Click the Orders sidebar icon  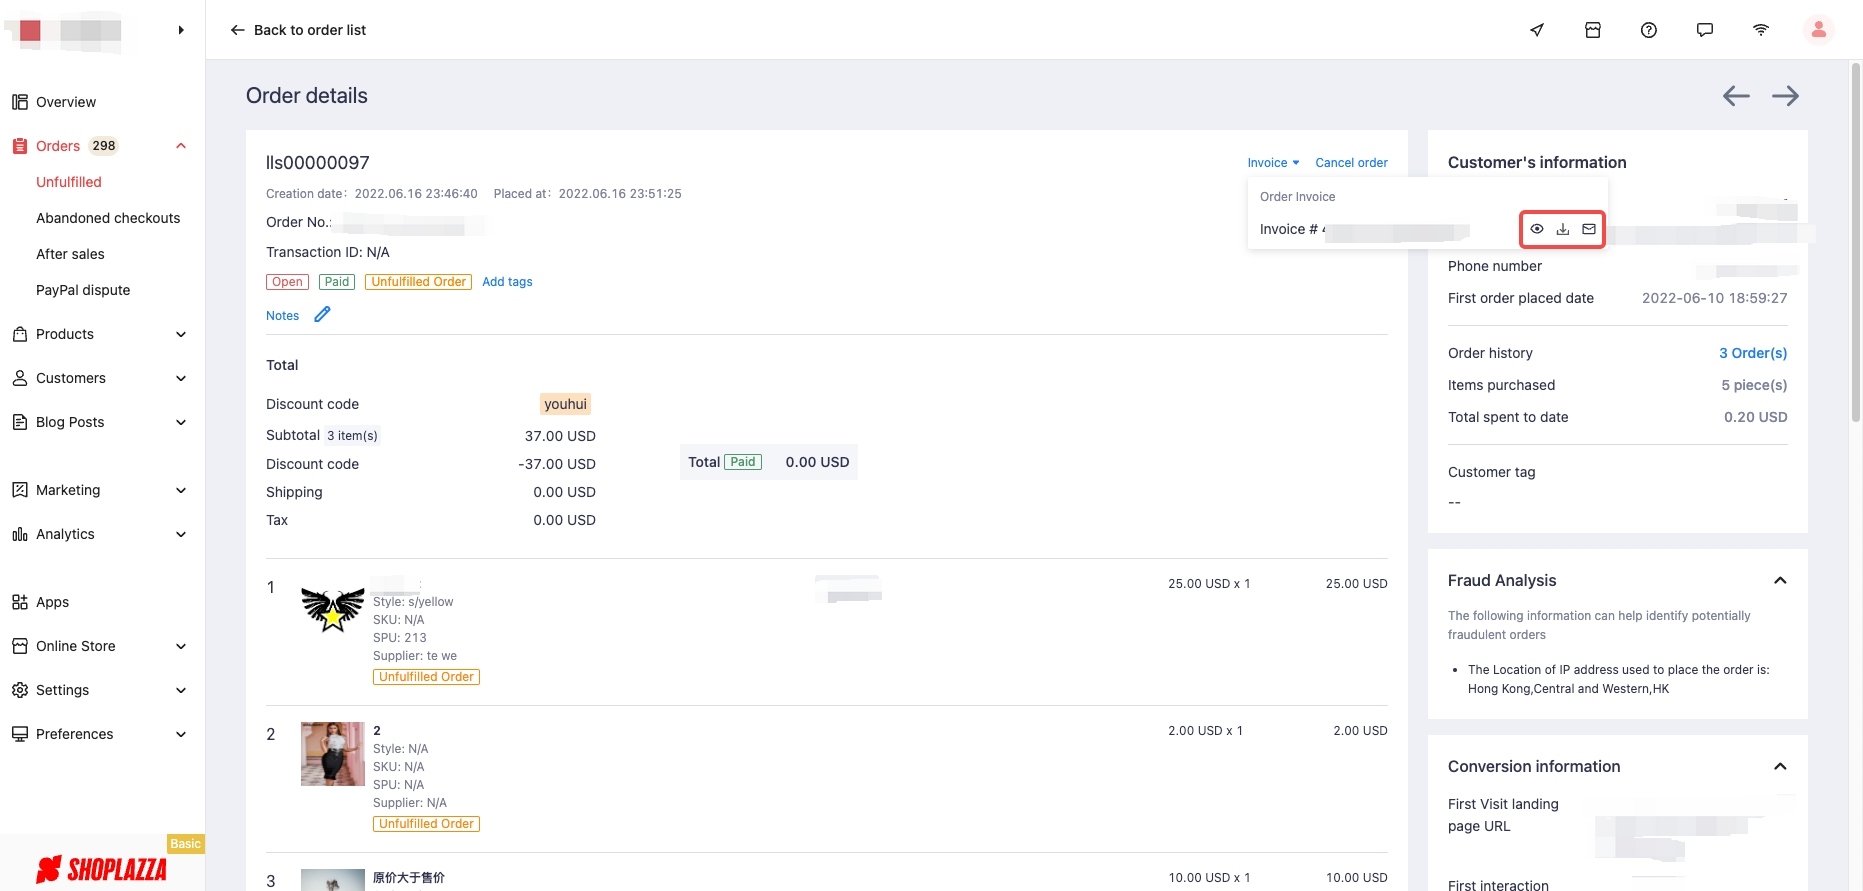click(x=20, y=146)
